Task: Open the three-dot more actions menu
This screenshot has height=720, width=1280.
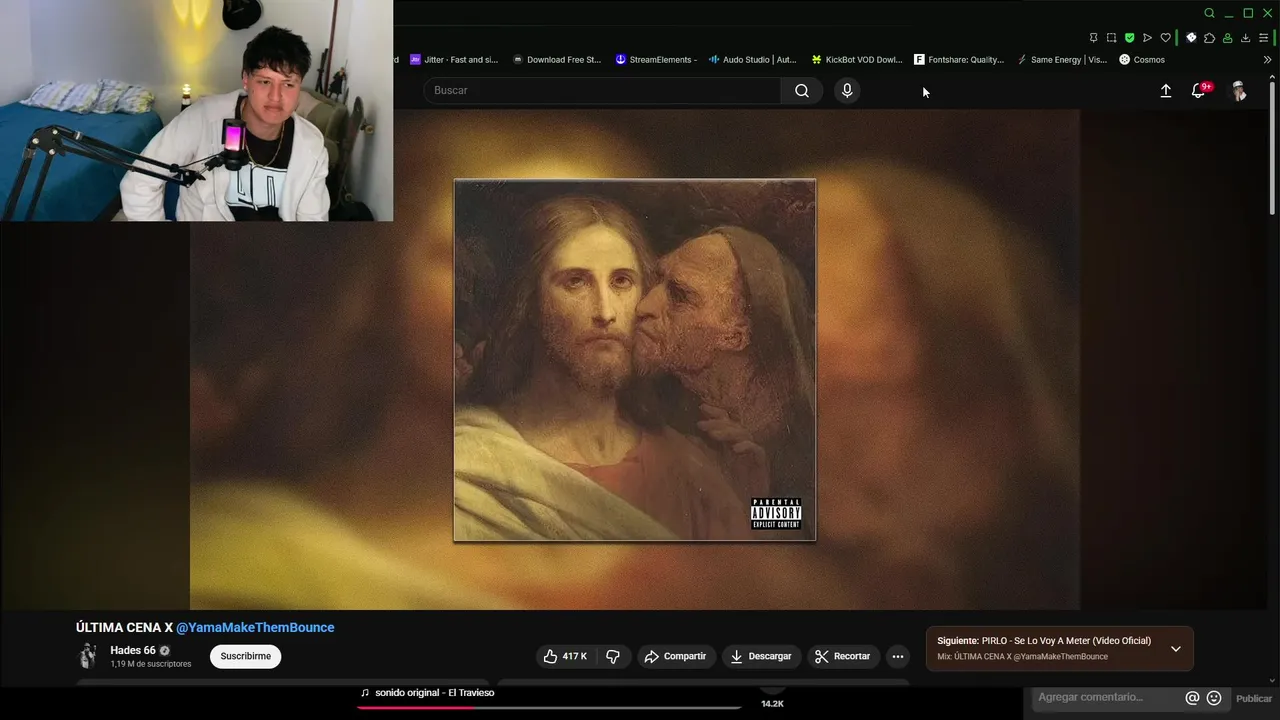Action: point(898,656)
